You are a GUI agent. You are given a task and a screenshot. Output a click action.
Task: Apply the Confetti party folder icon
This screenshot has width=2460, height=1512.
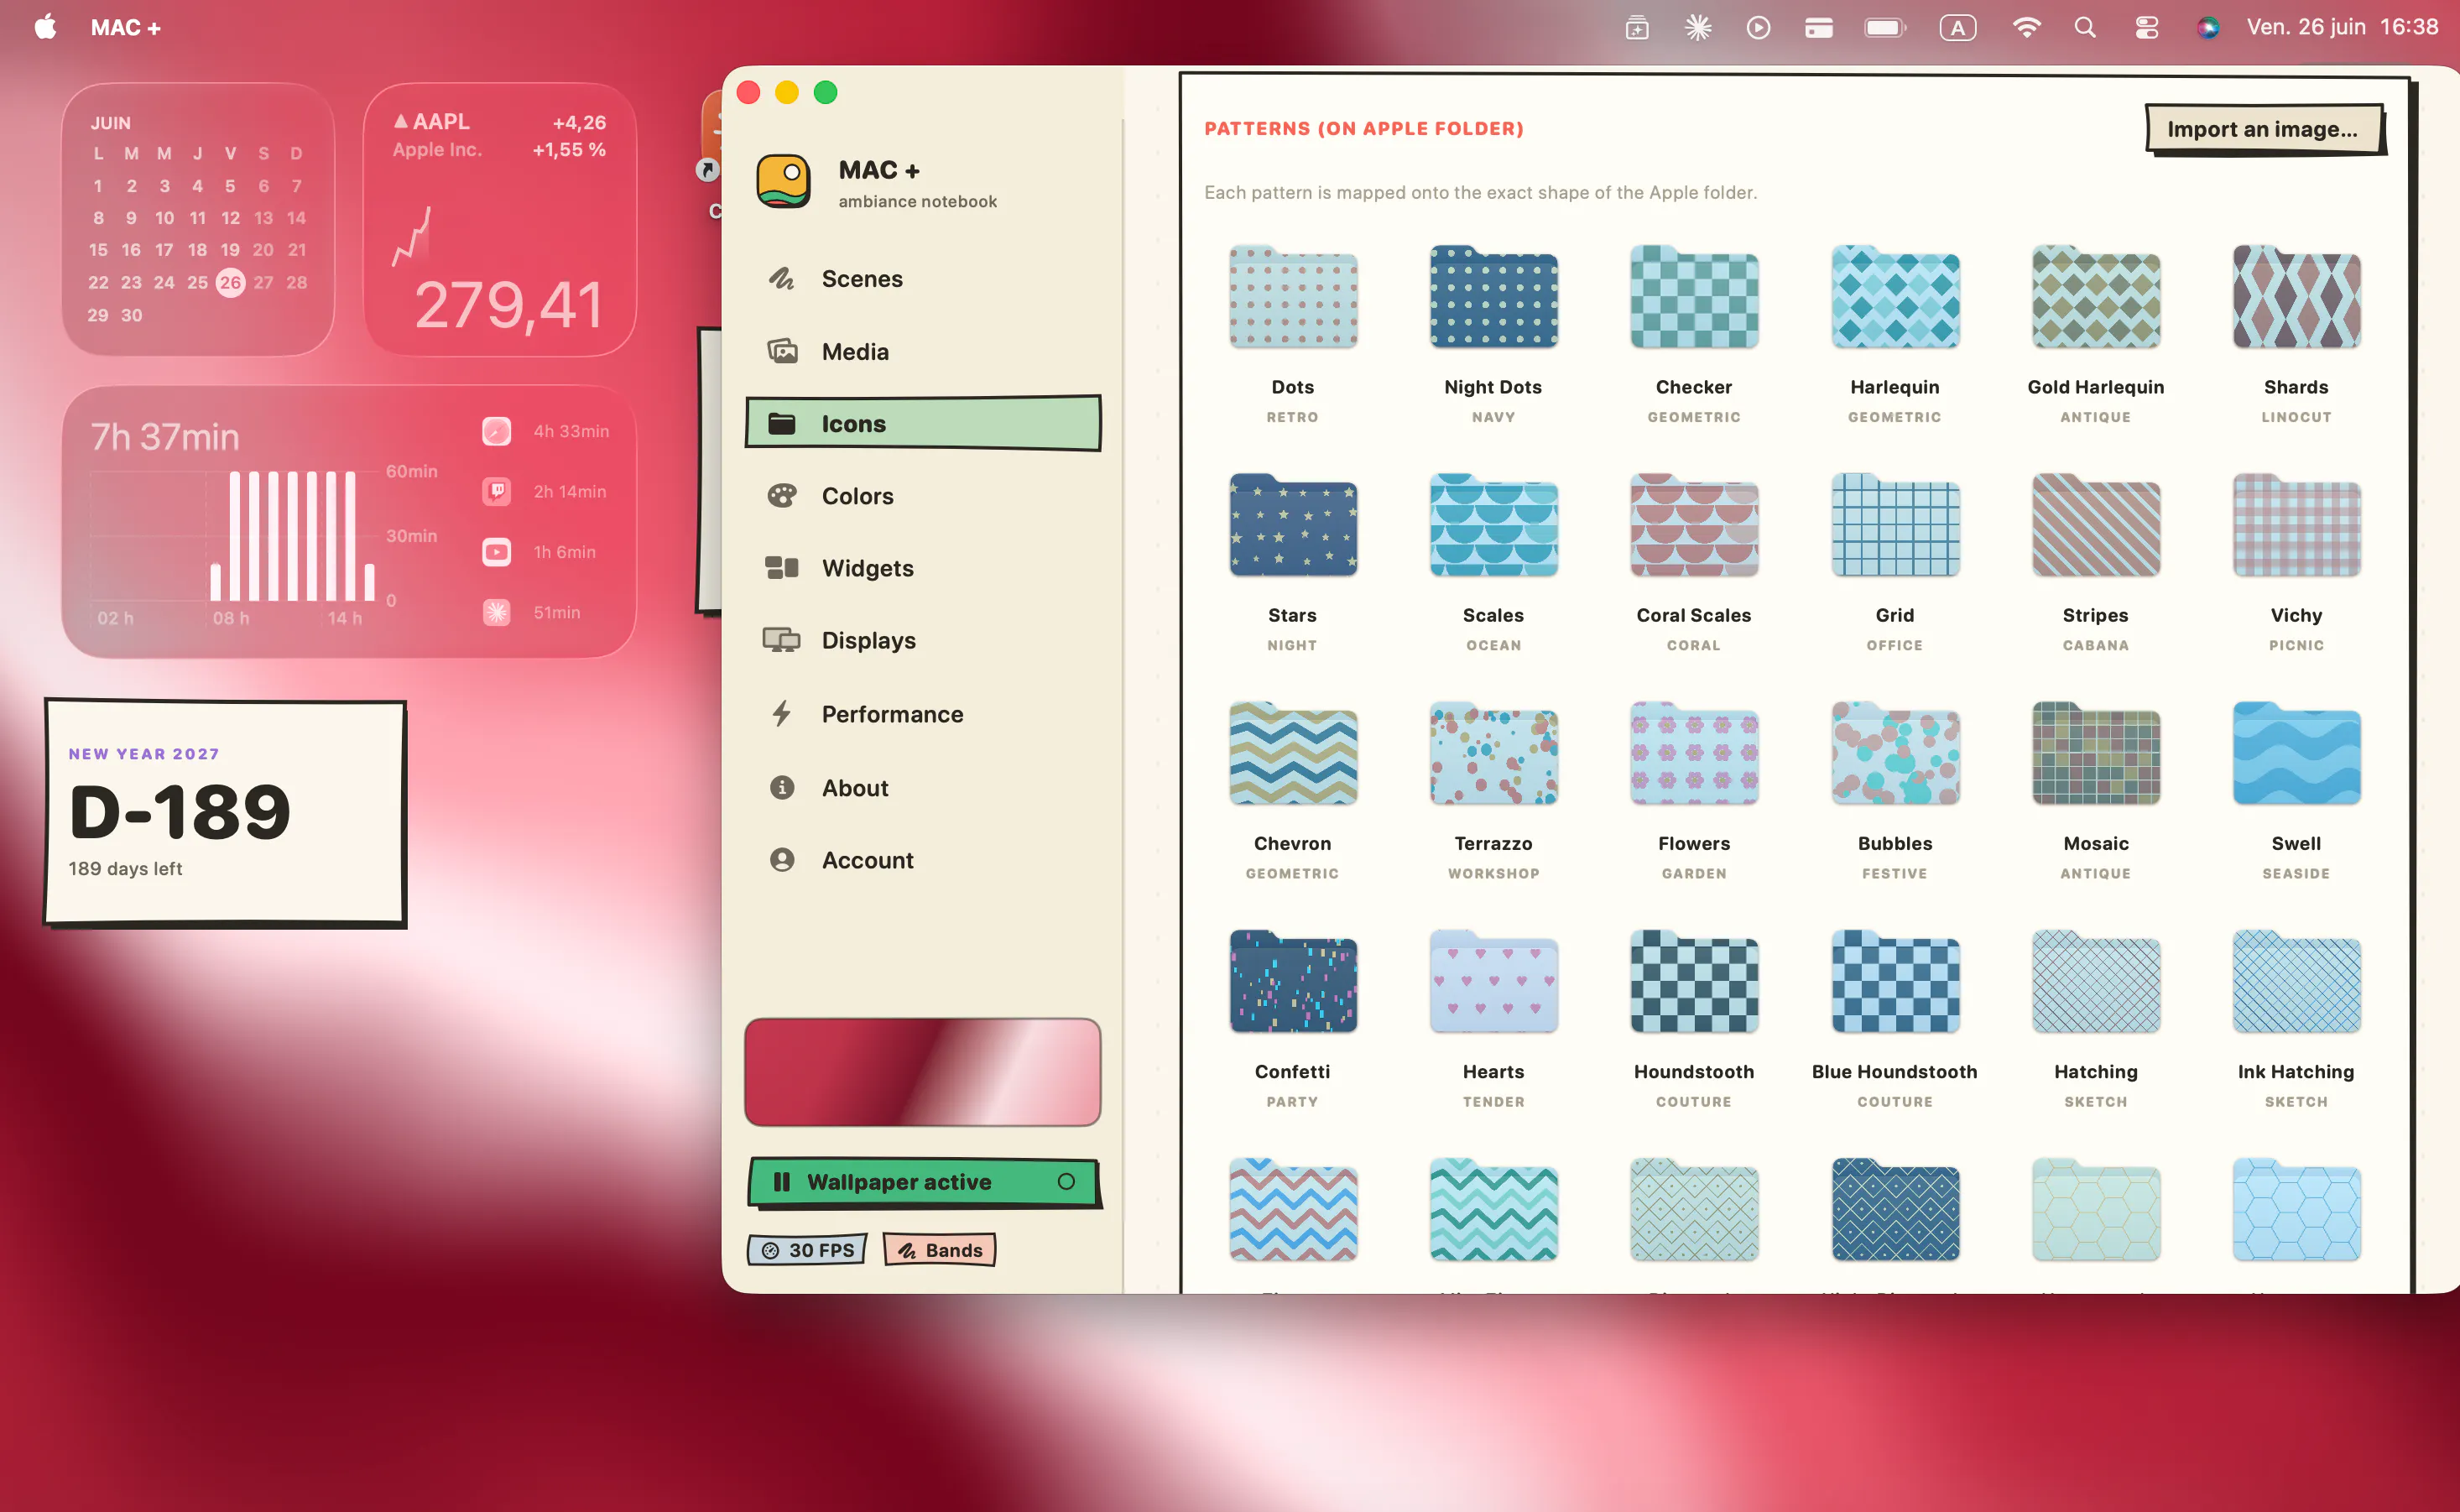coord(1293,981)
